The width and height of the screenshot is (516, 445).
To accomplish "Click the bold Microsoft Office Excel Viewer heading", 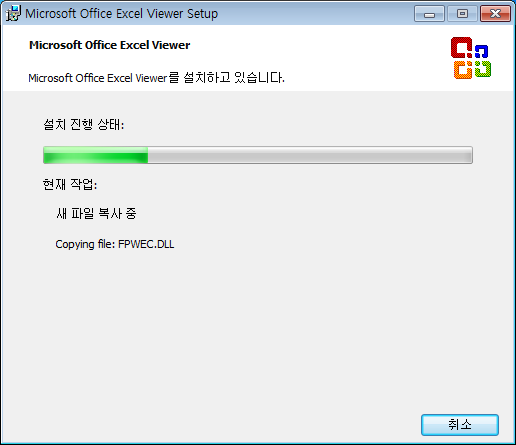I will pyautogui.click(x=110, y=45).
